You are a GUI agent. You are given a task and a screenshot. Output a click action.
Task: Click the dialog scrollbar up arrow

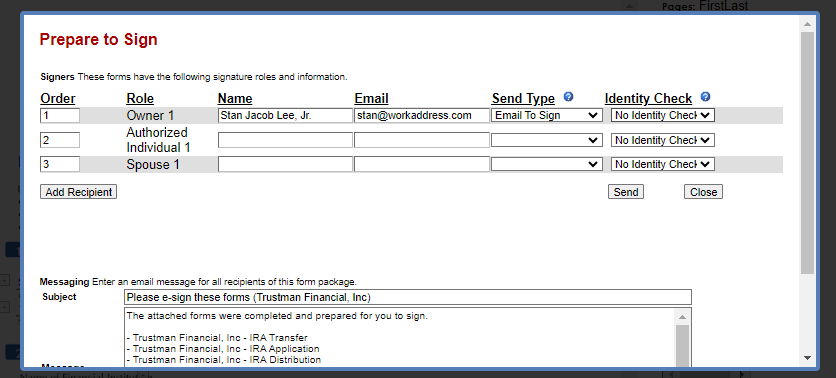coord(807,24)
